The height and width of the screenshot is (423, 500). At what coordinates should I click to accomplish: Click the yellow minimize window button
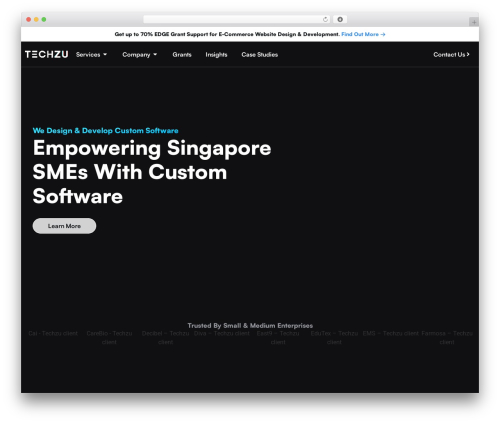click(x=36, y=19)
